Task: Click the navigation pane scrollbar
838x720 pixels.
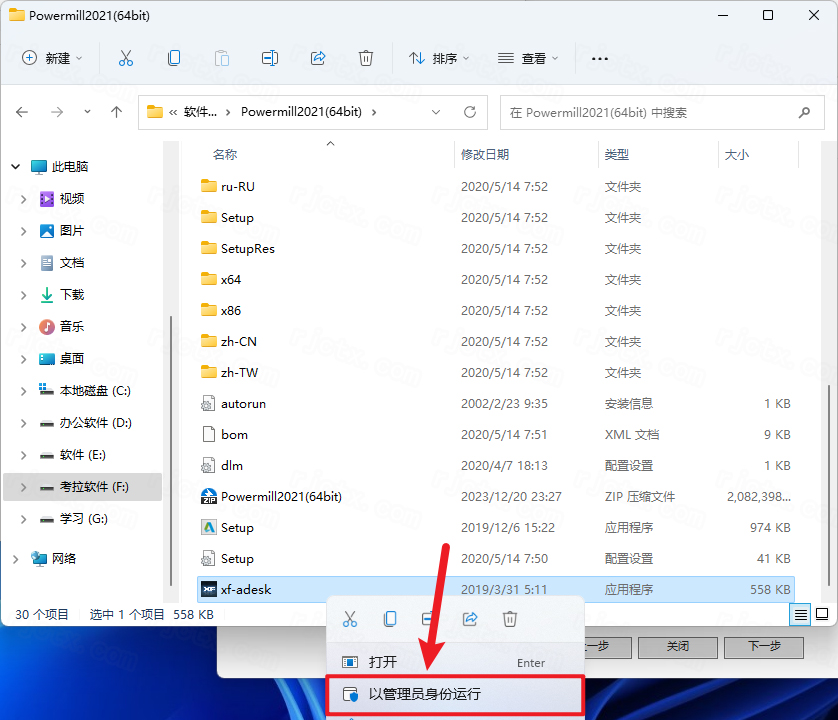Action: (x=170, y=451)
